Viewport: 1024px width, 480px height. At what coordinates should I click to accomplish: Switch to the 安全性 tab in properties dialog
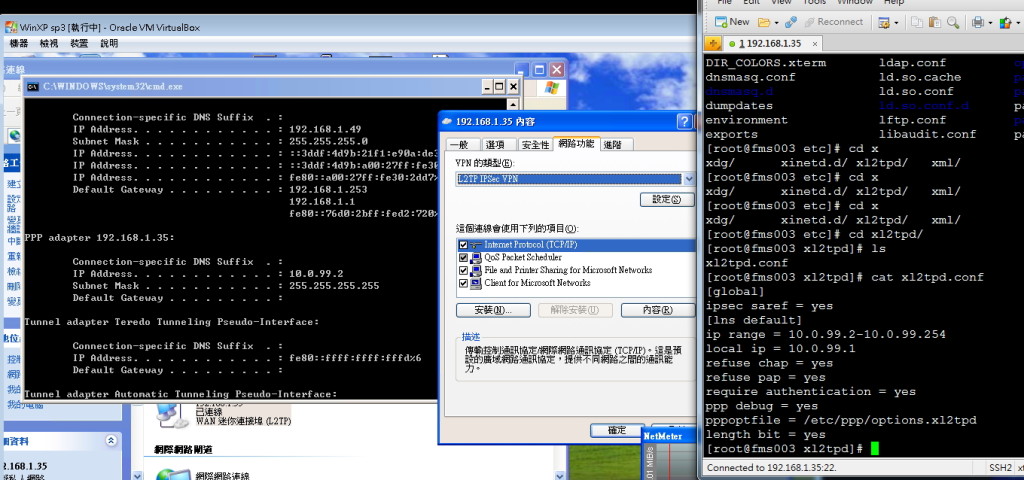(x=535, y=145)
